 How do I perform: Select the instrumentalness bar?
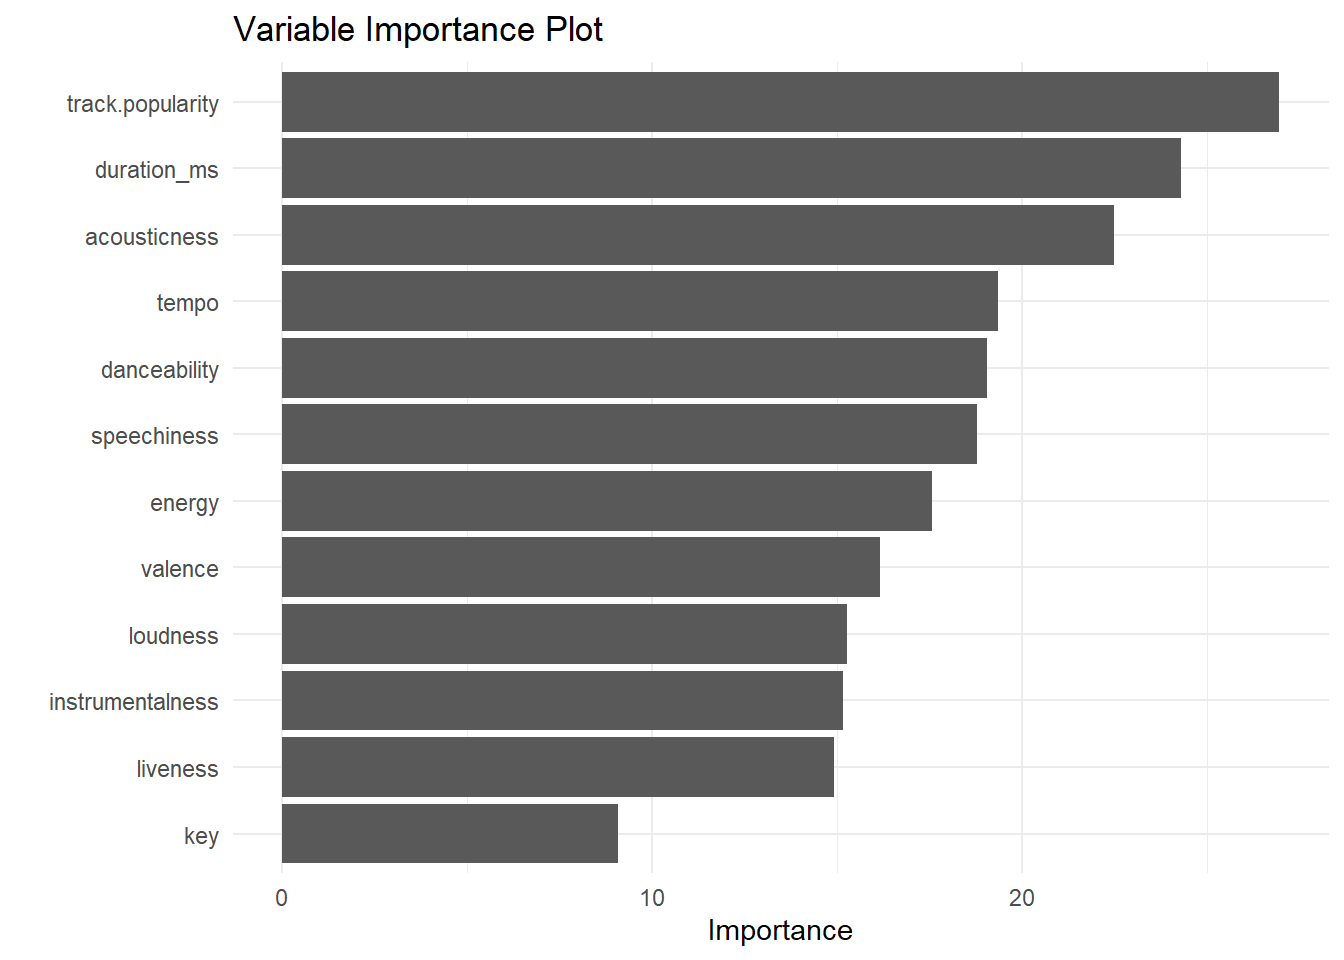(x=562, y=700)
